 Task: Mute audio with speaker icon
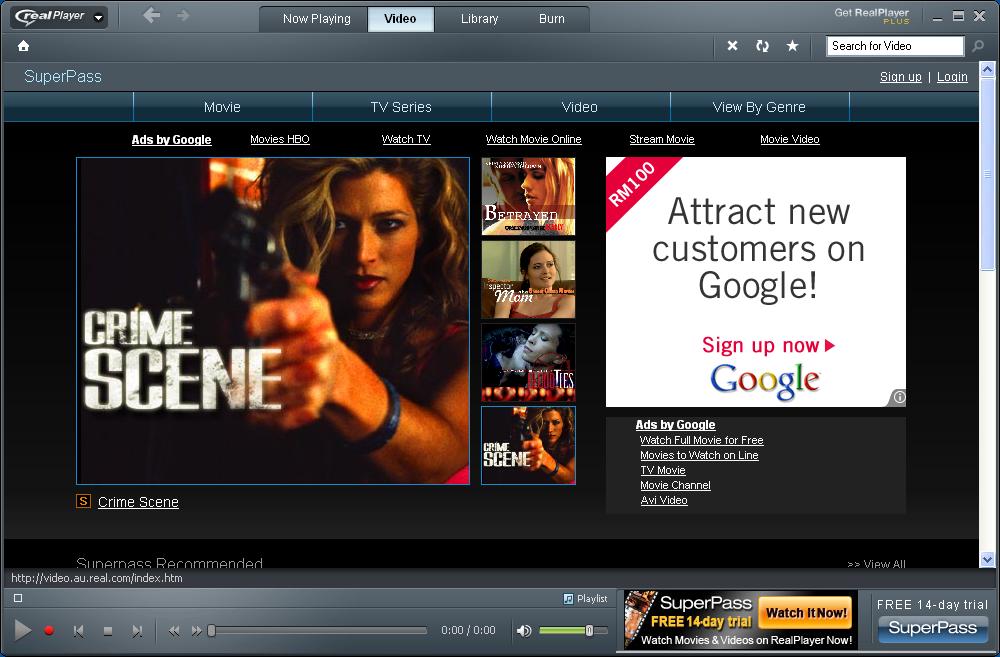524,631
